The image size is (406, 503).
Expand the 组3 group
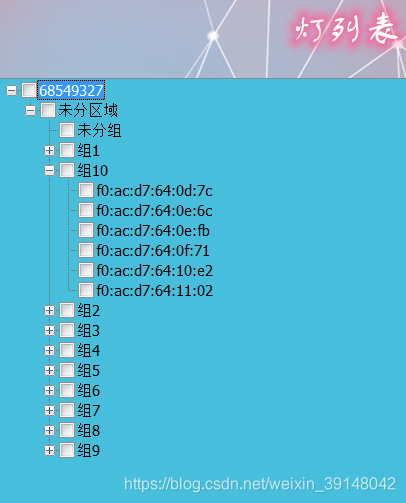[49, 331]
